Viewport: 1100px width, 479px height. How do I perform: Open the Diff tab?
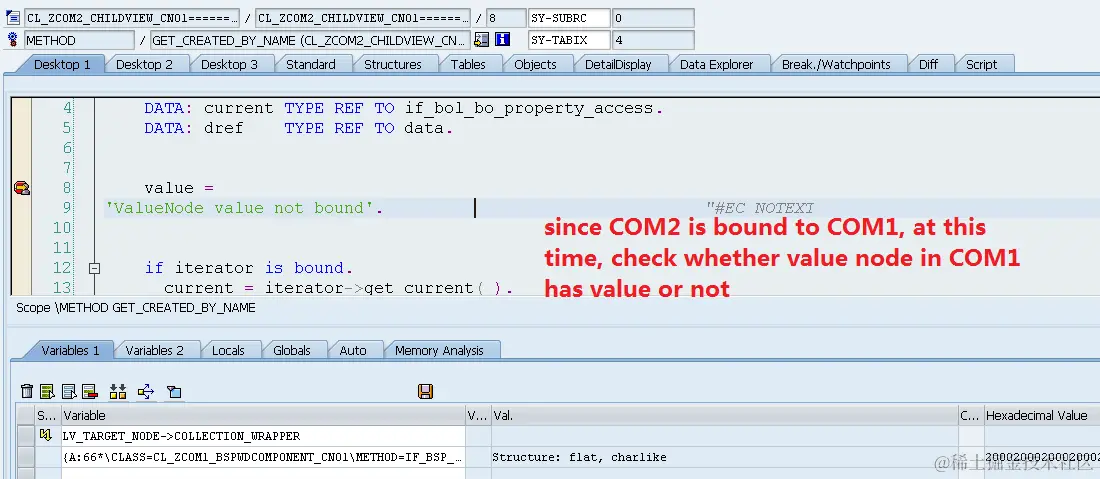point(928,65)
